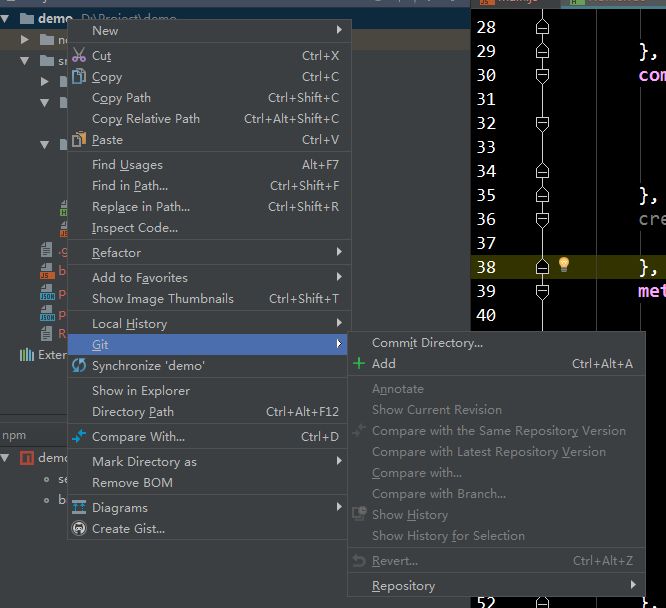Click the Create Gist GitHub icon
Viewport: 666px width, 608px height.
(79, 529)
